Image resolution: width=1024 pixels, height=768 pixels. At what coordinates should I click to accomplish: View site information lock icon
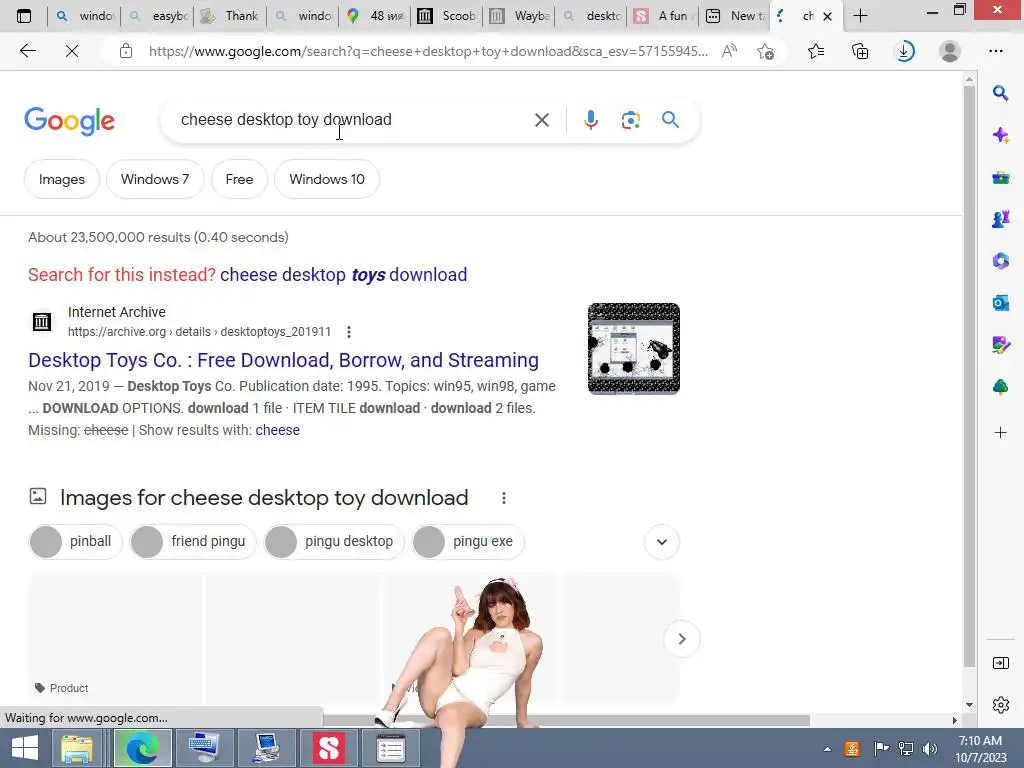(x=126, y=52)
